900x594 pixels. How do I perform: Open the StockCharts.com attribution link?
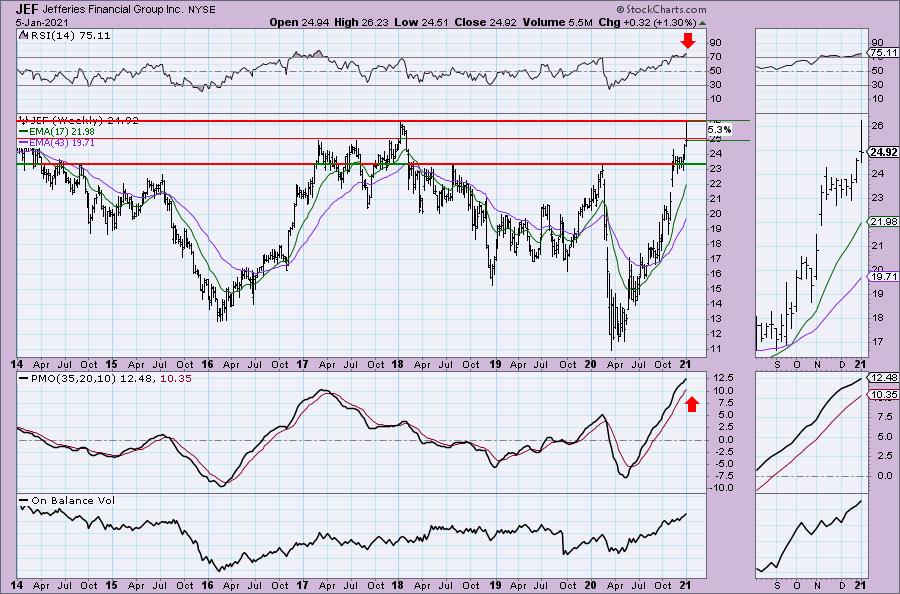(x=662, y=9)
